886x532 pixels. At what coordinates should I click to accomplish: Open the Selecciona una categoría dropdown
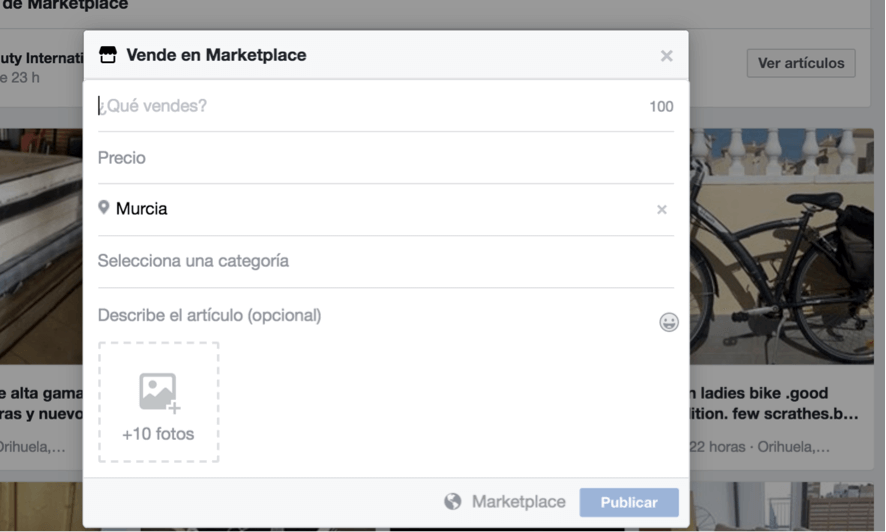[386, 261]
